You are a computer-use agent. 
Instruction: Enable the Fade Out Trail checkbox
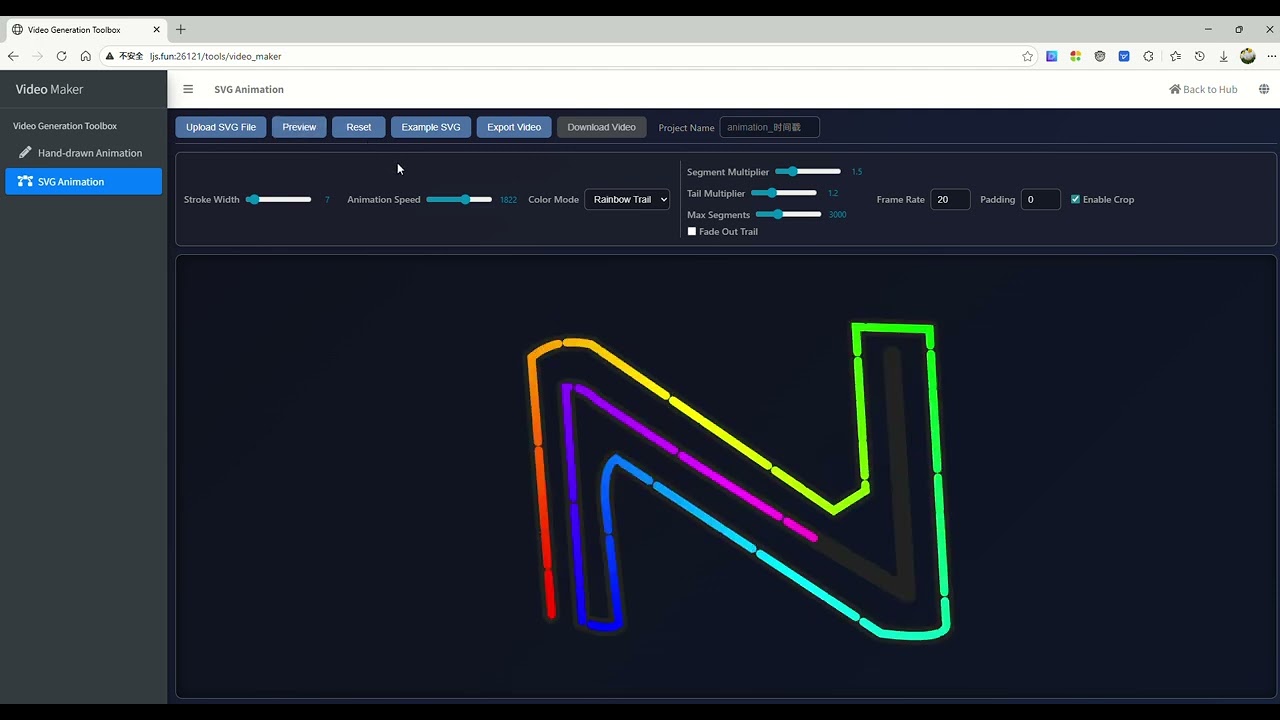coord(692,231)
